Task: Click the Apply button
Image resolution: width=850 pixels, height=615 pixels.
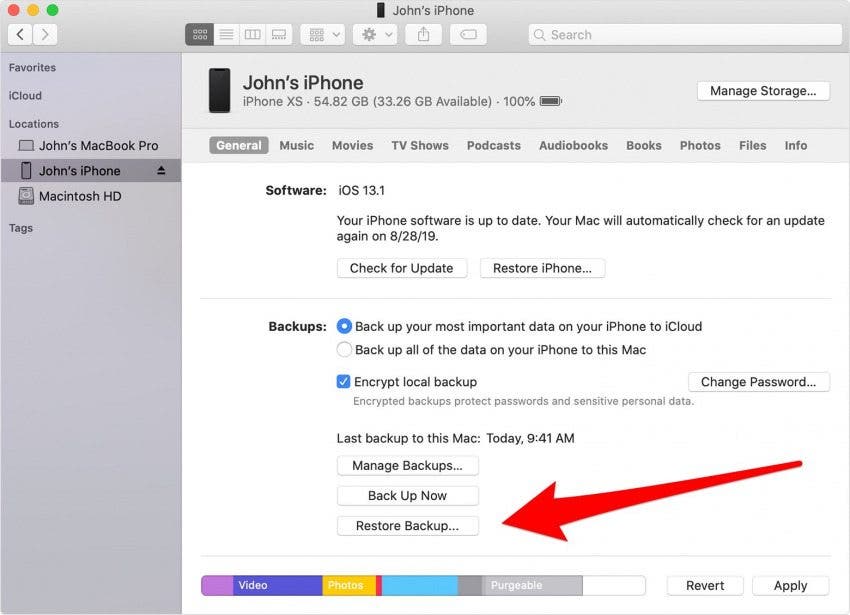Action: click(790, 586)
